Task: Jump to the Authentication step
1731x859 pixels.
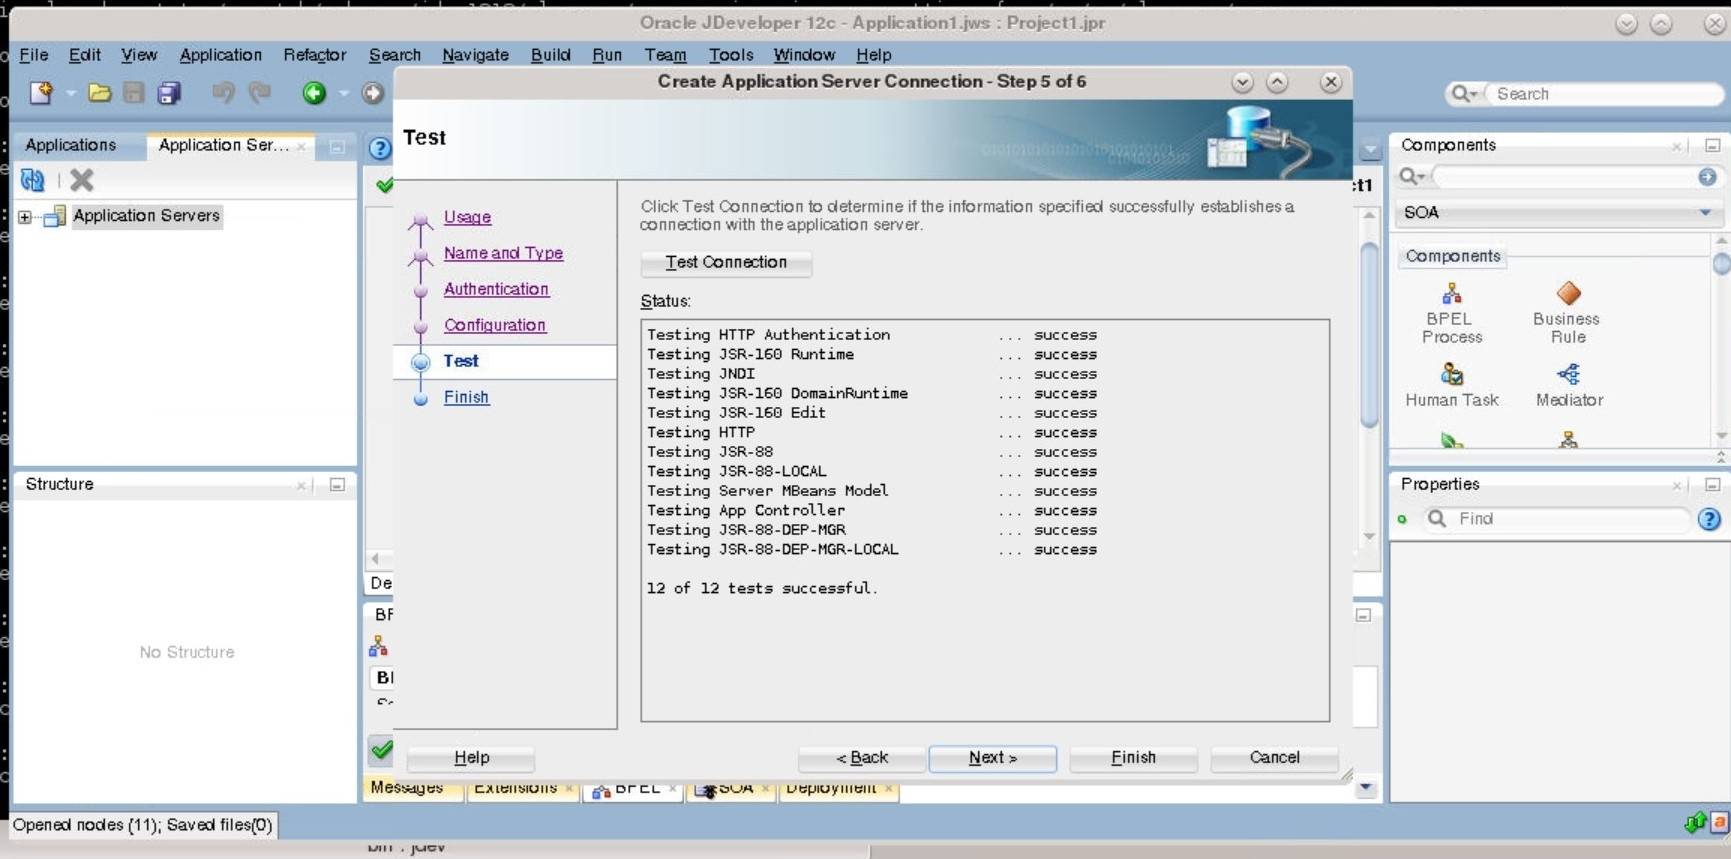Action: pyautogui.click(x=496, y=289)
